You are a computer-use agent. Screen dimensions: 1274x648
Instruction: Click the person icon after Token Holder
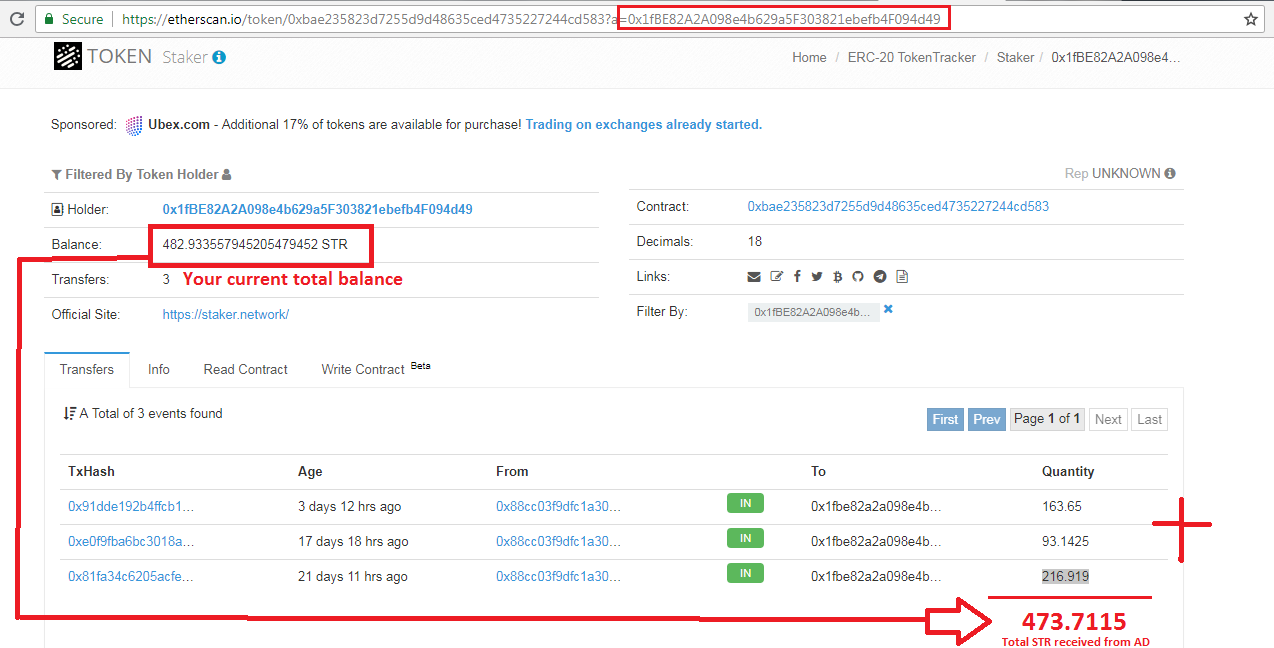point(227,174)
